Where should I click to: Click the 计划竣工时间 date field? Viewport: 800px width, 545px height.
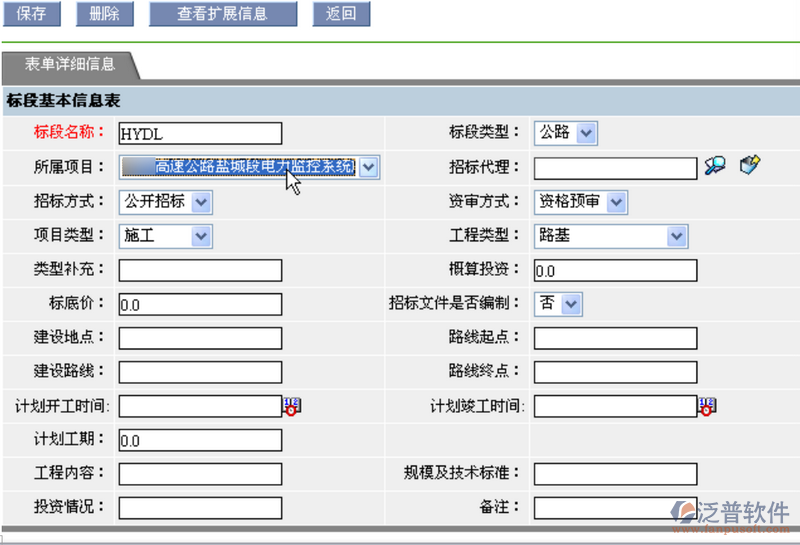click(x=615, y=406)
